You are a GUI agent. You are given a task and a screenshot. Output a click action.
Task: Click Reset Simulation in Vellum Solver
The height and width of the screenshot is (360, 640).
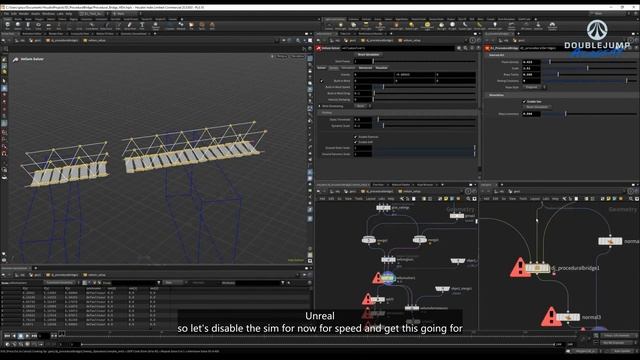pos(368,55)
